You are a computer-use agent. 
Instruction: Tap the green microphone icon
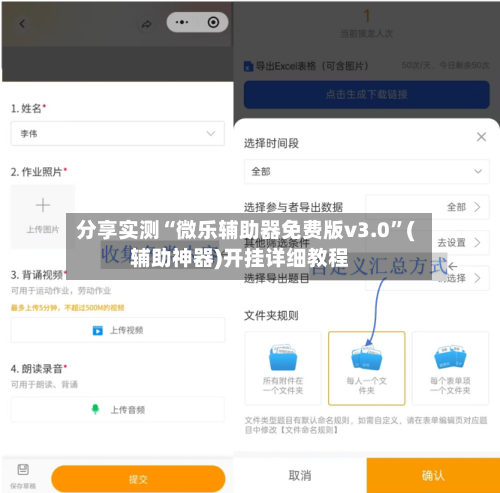pos(95,409)
